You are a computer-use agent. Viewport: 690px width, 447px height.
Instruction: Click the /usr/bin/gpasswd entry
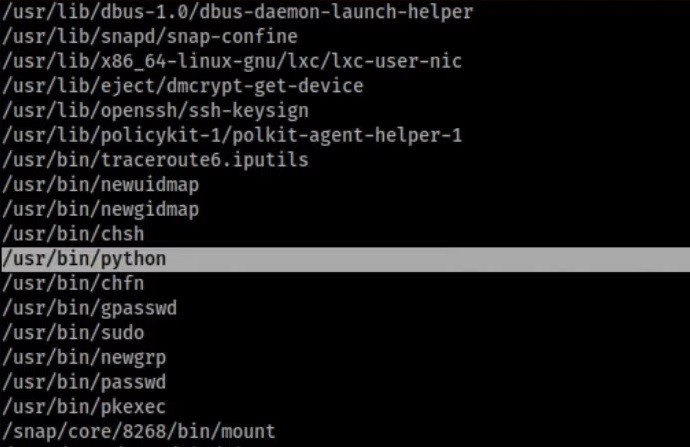[x=89, y=308]
